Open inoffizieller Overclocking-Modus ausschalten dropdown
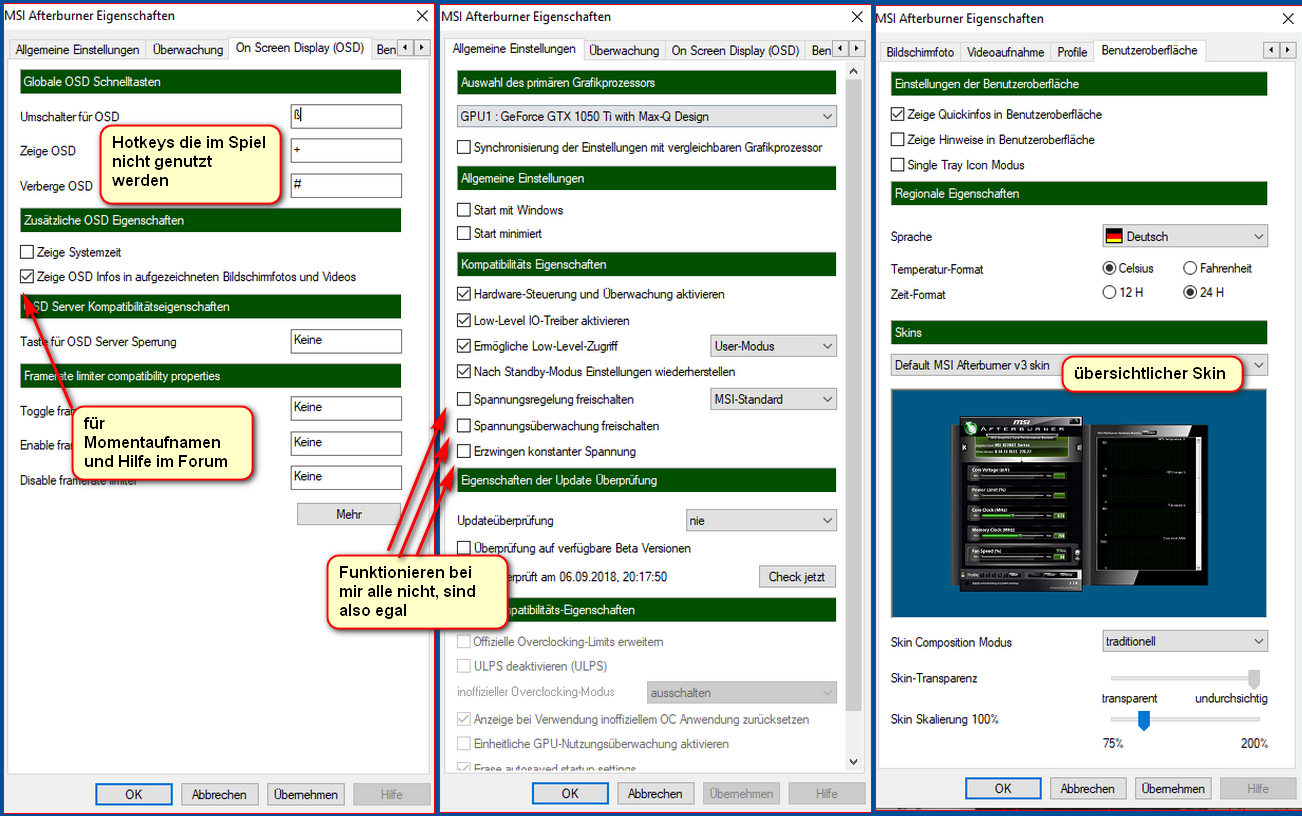This screenshot has width=1302, height=816. tap(742, 692)
